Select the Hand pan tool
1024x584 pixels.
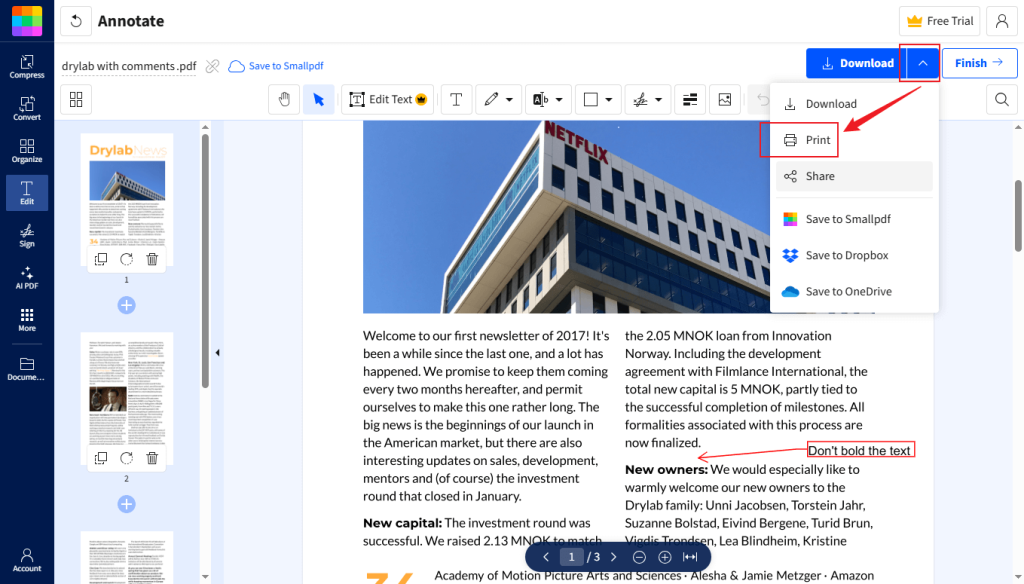[x=286, y=99]
